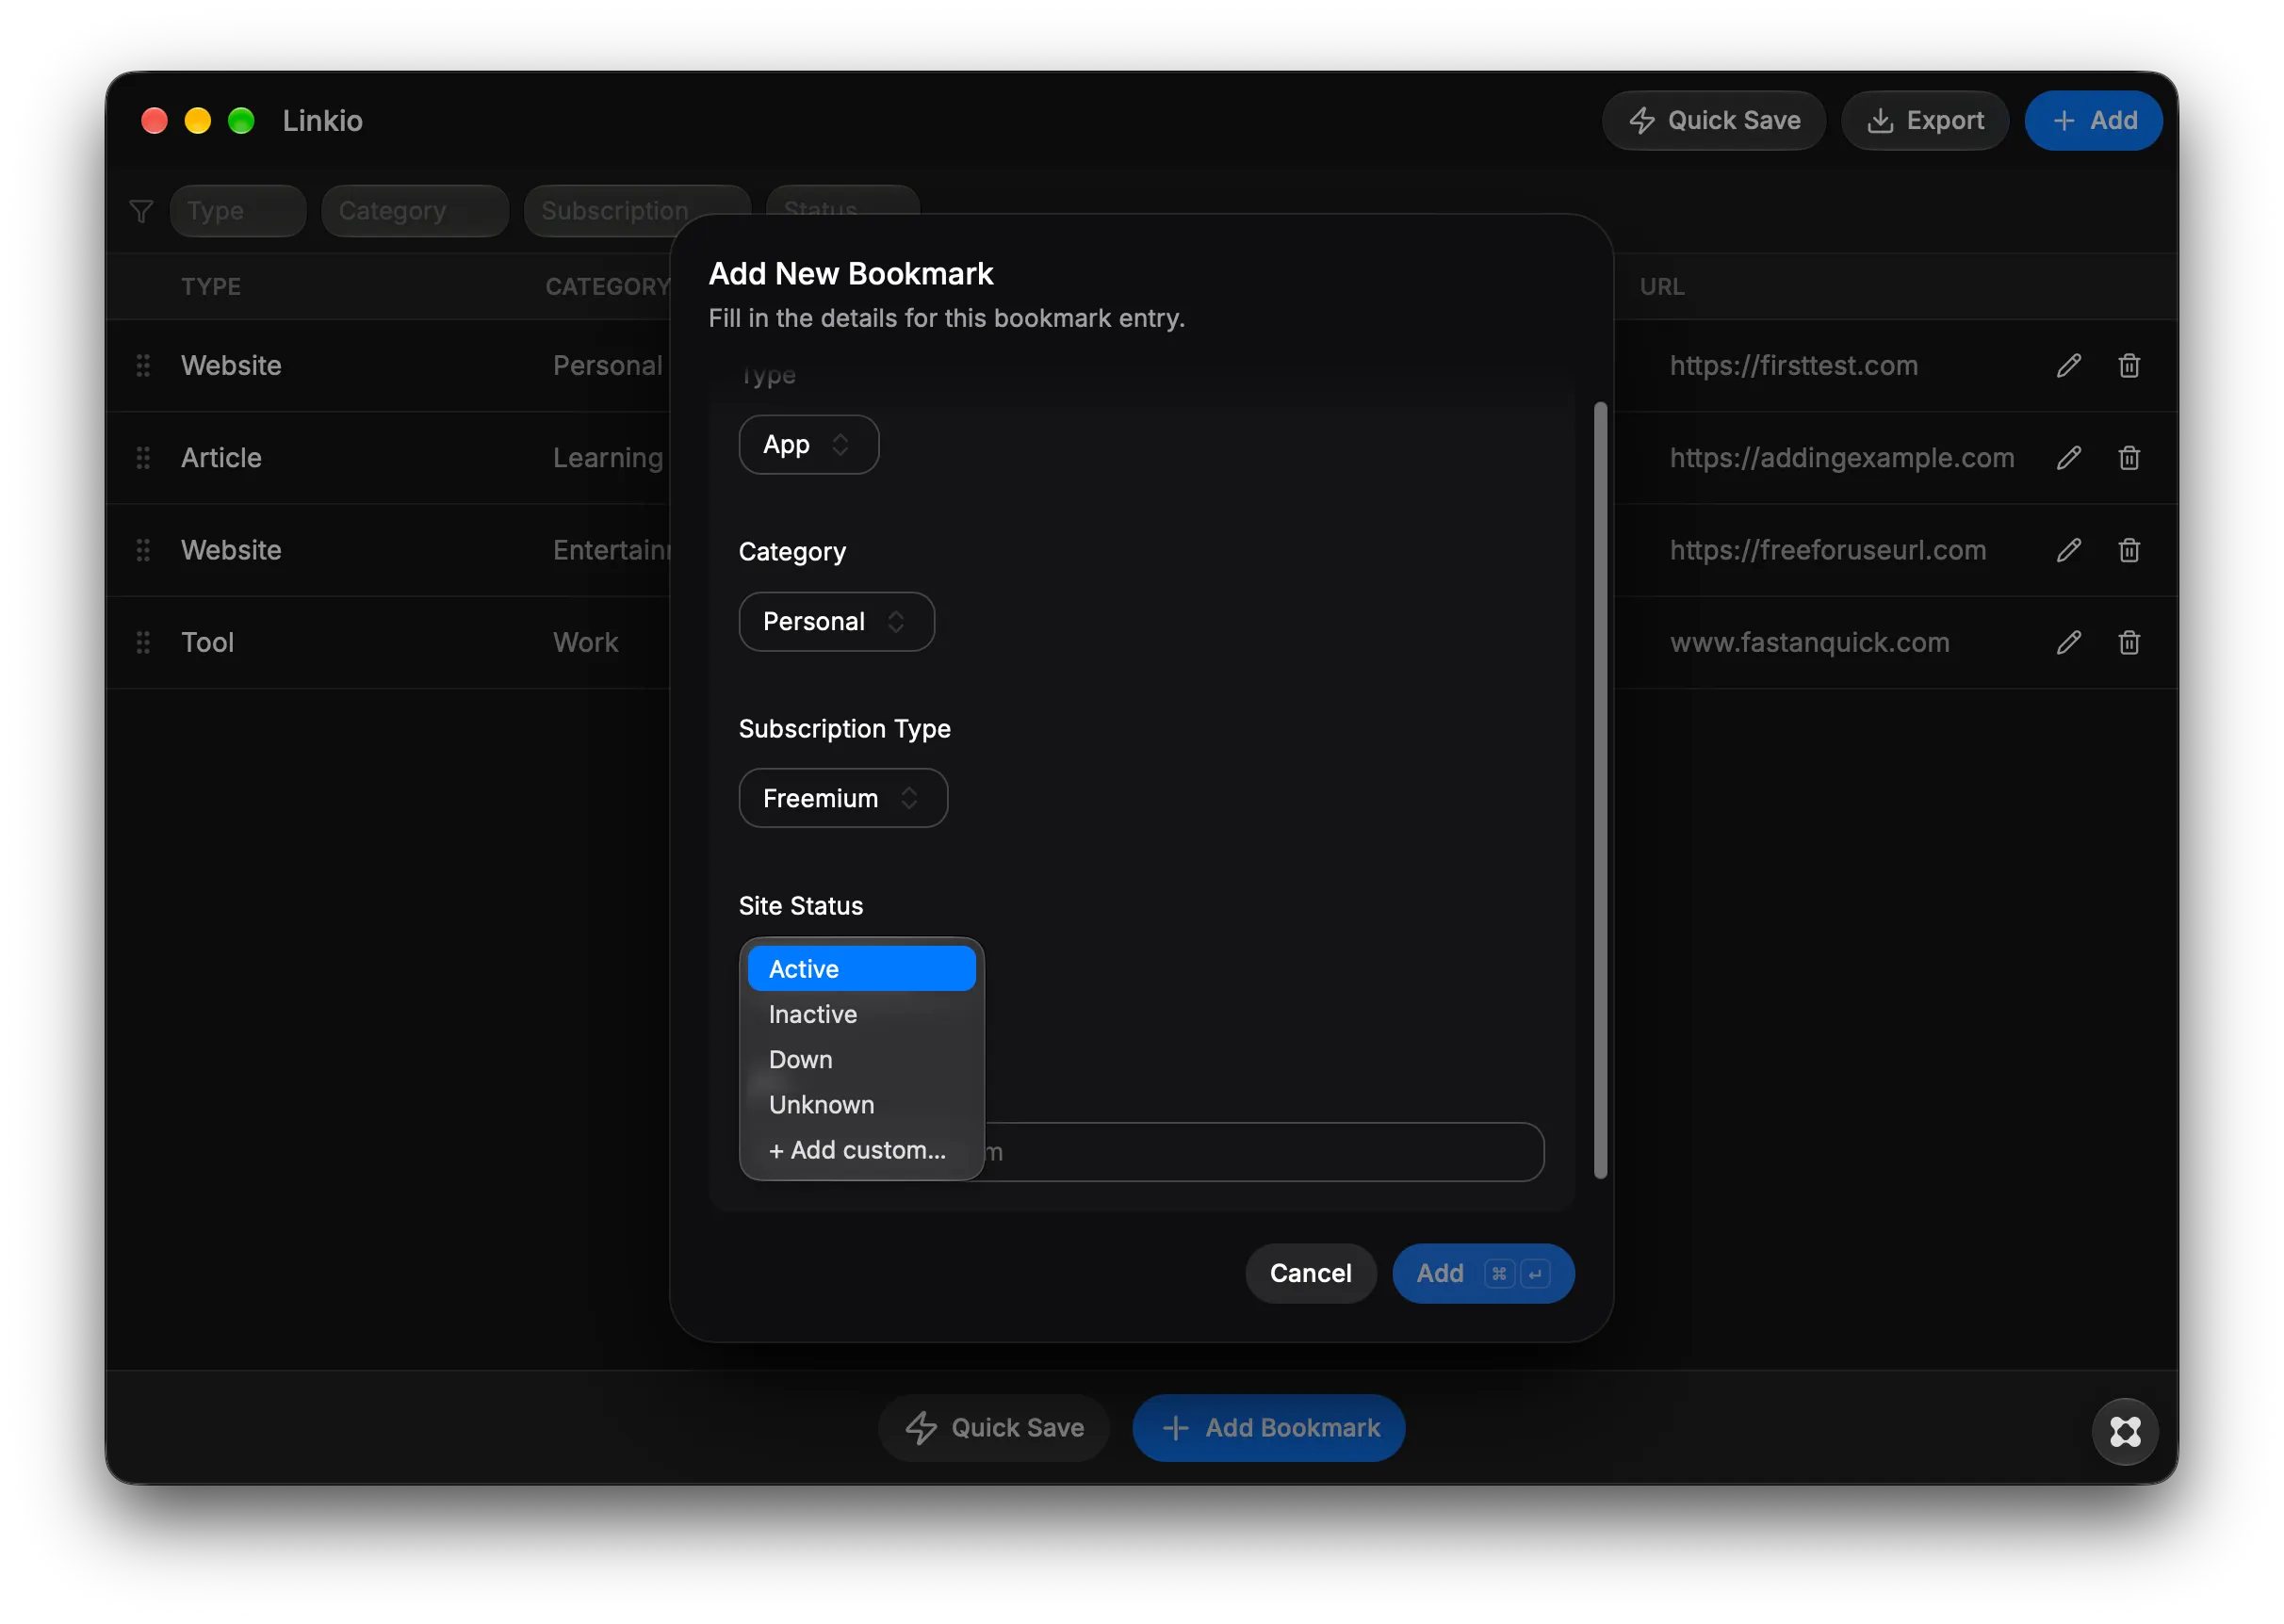2284x1624 pixels.
Task: Edit the firsttest.com bookmark with pencil icon
Action: (x=2068, y=366)
